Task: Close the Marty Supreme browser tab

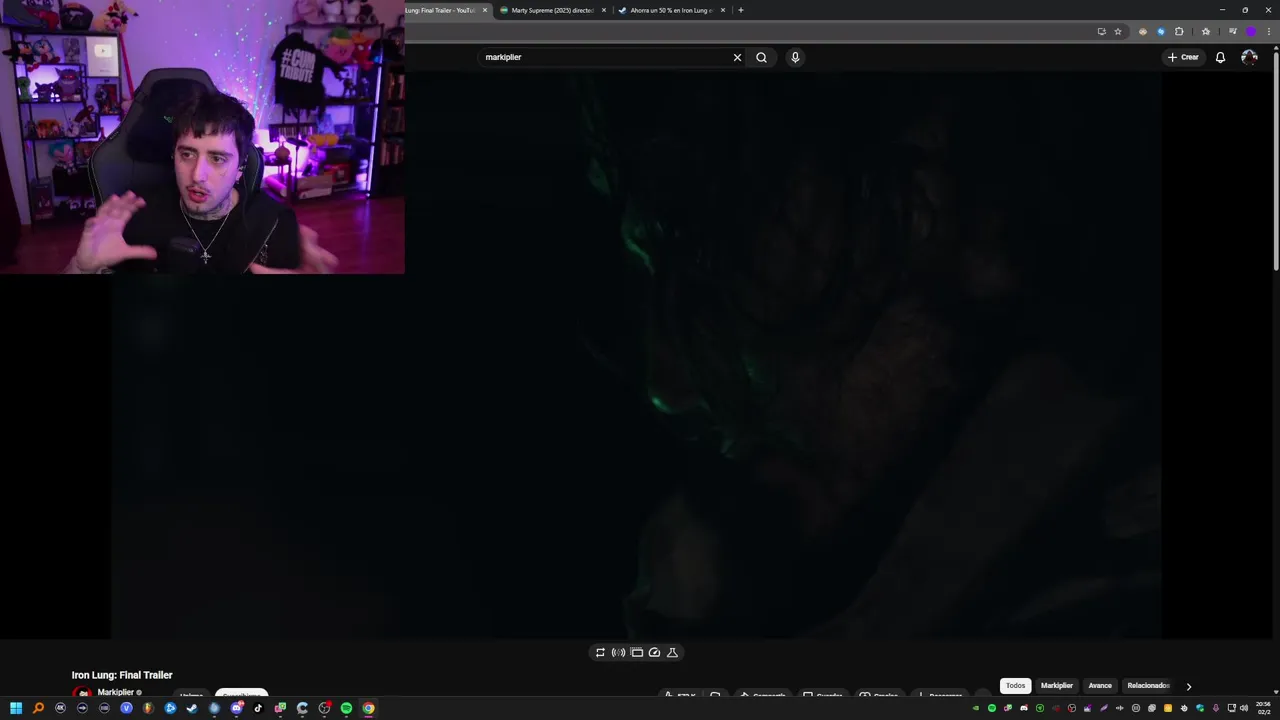Action: coord(604,10)
